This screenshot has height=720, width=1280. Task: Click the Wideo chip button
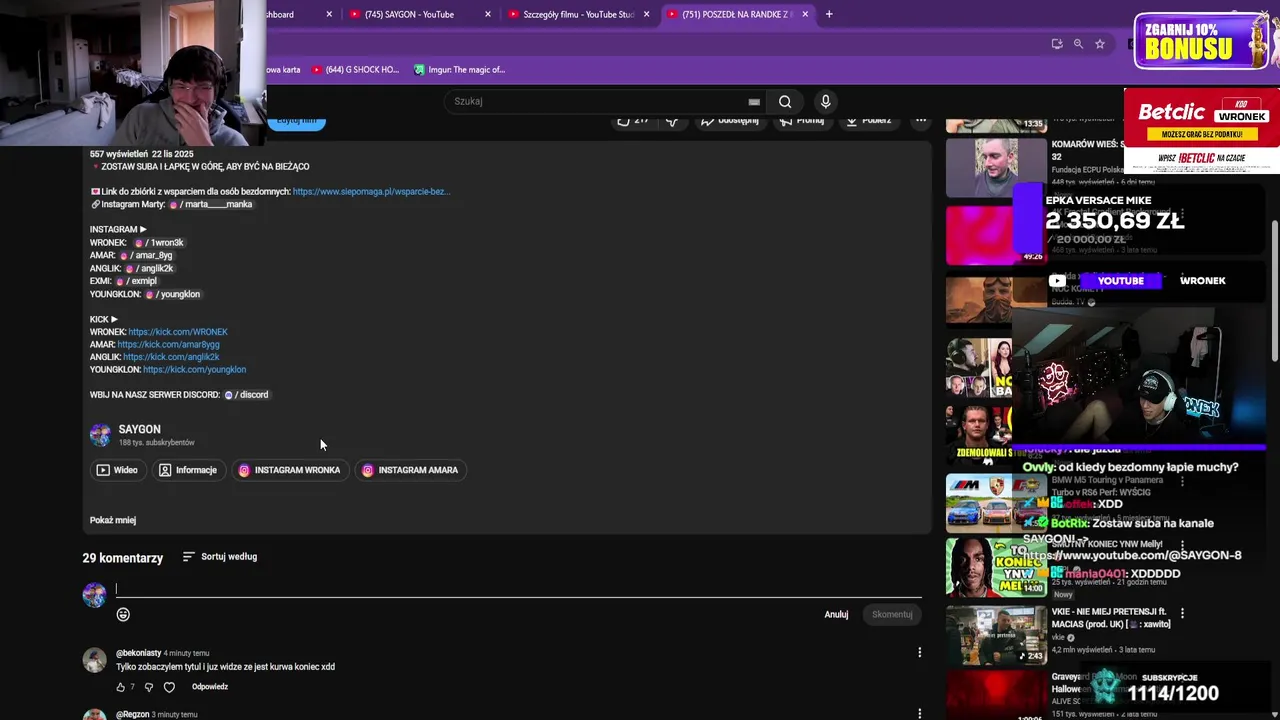pyautogui.click(x=117, y=470)
